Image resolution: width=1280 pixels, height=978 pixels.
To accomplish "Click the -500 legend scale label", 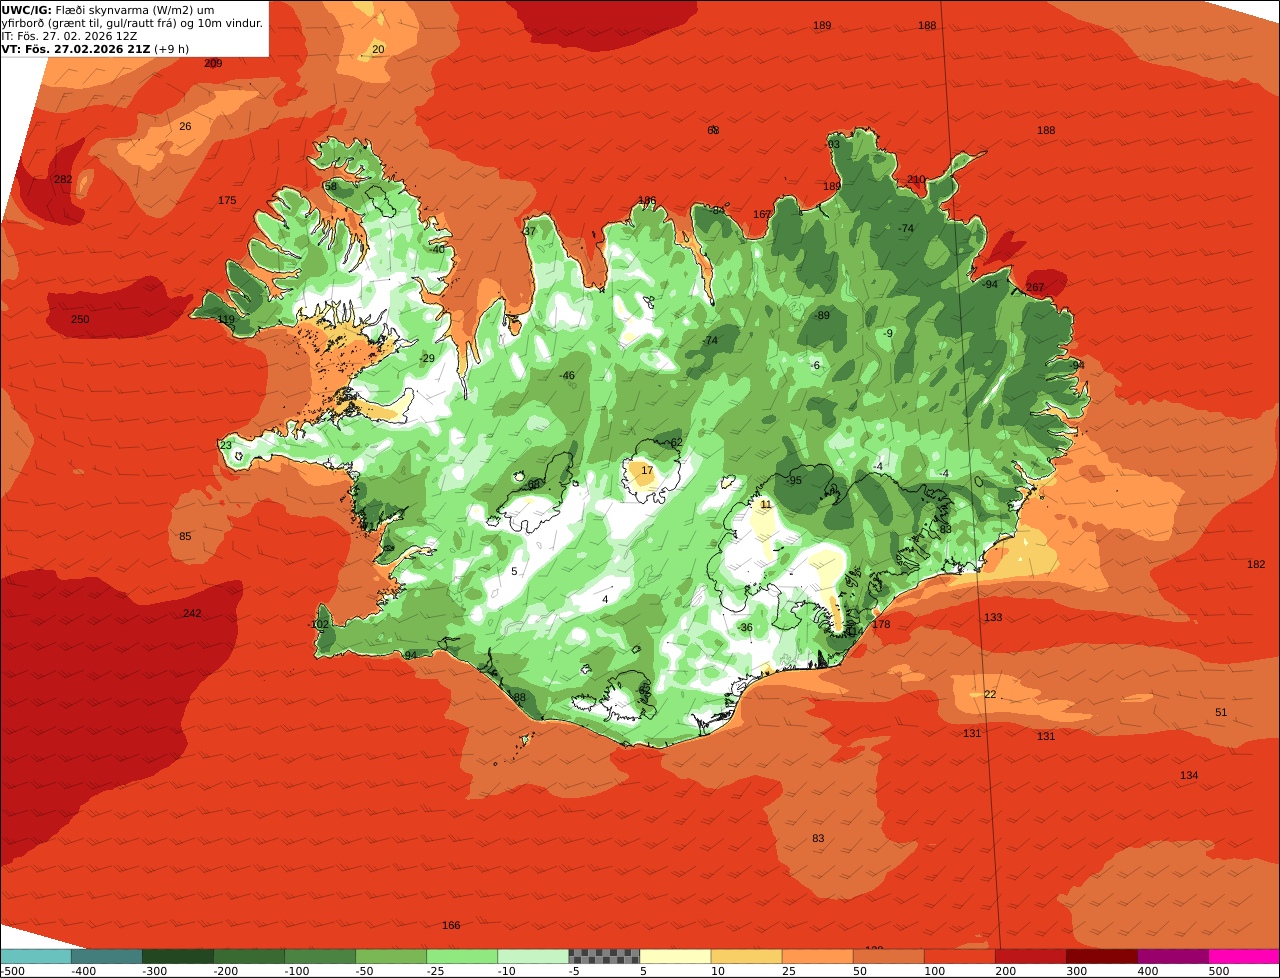I will pyautogui.click(x=11, y=971).
